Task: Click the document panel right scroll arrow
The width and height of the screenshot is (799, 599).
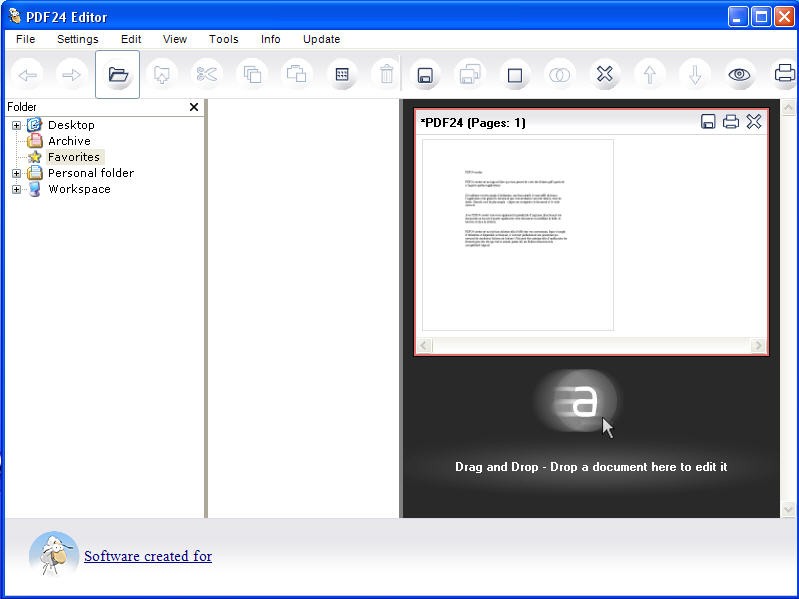Action: (758, 346)
